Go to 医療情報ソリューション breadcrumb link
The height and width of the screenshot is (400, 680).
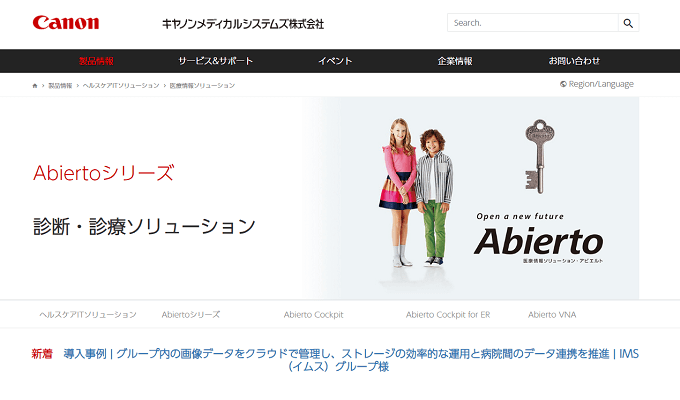(x=202, y=86)
